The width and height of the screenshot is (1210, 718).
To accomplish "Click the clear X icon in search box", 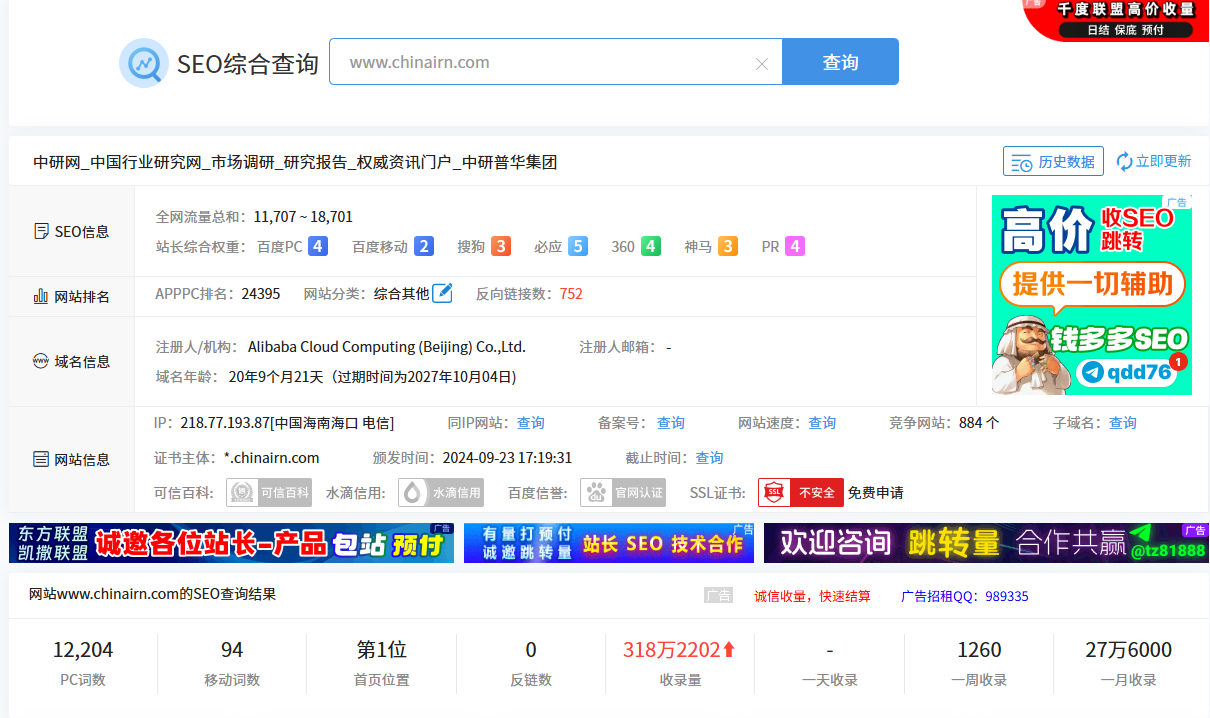I will coord(762,63).
